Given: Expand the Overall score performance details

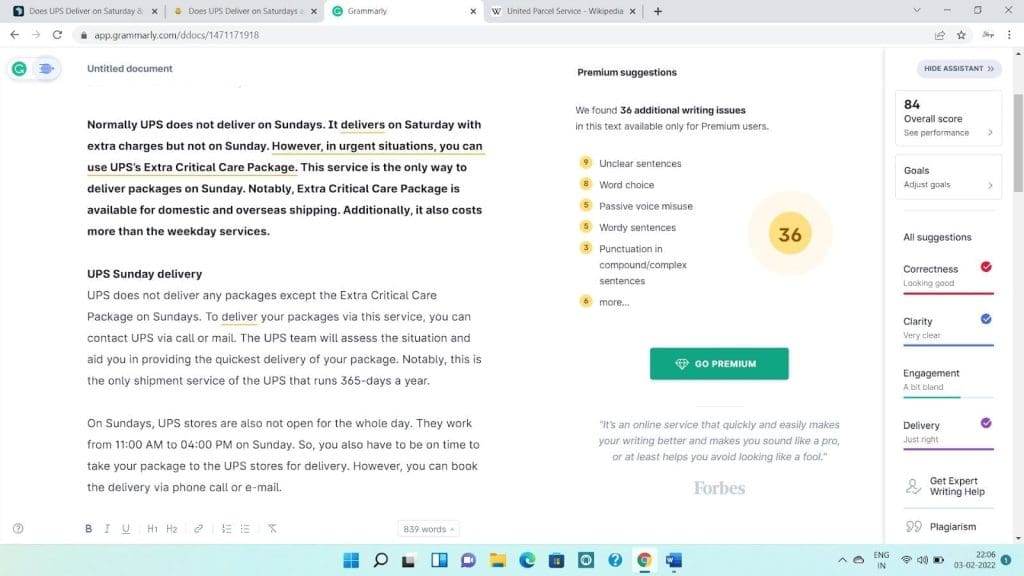Looking at the screenshot, I should [990, 133].
